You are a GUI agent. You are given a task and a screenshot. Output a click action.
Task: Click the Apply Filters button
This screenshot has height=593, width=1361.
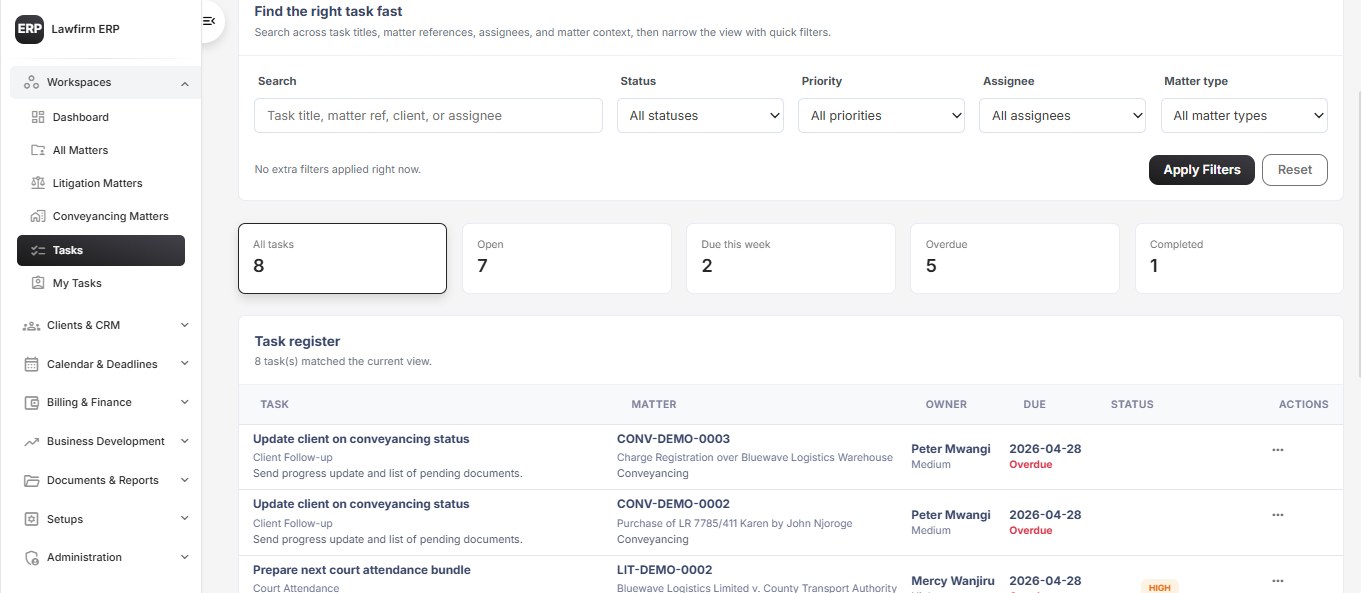pyautogui.click(x=1201, y=170)
